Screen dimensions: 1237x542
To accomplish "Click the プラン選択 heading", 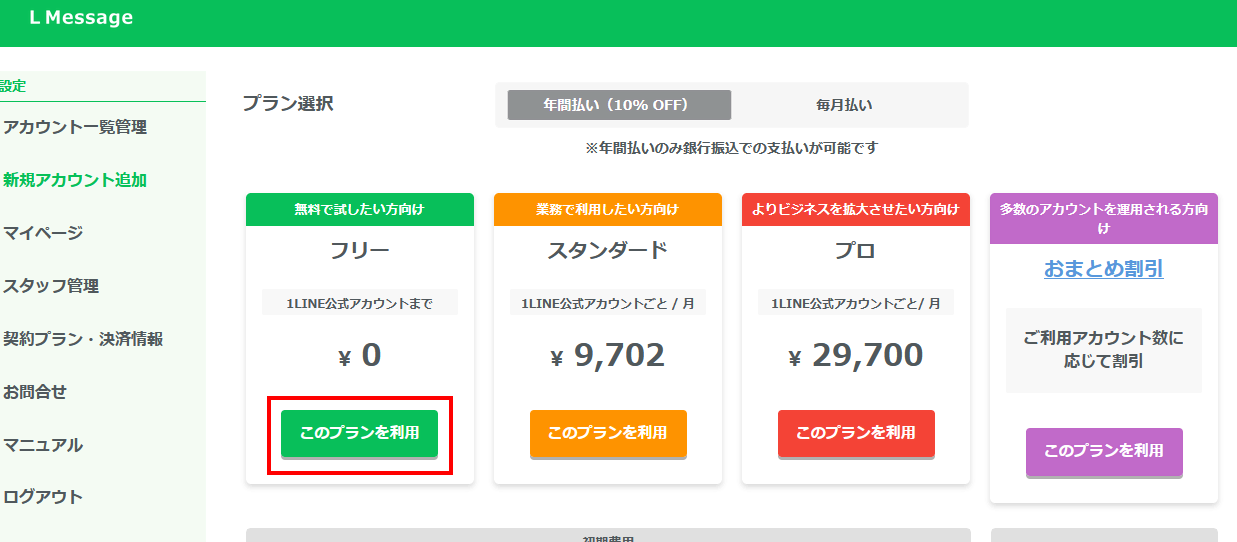I will 288,103.
